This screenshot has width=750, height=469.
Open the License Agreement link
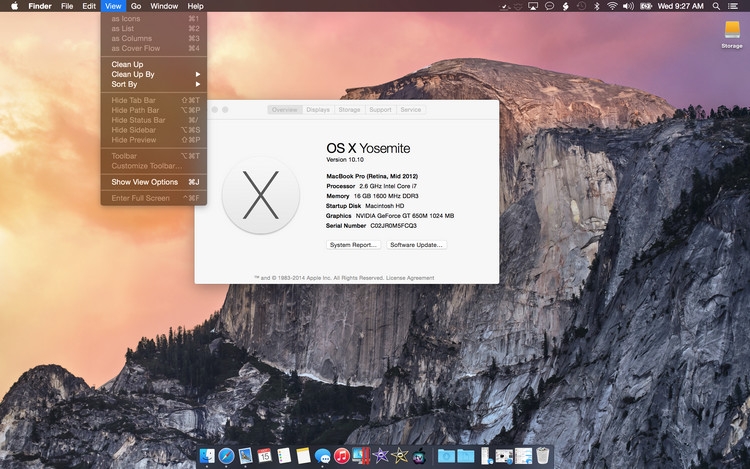click(x=410, y=278)
